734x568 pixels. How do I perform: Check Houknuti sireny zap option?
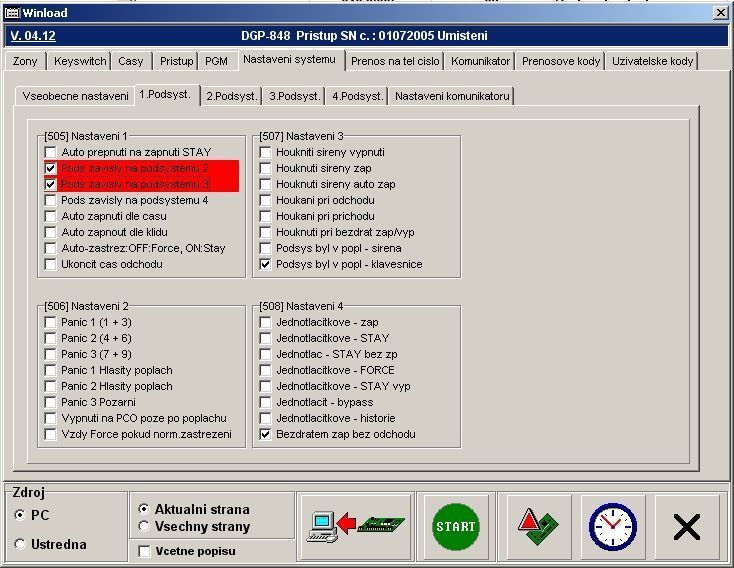[266, 168]
